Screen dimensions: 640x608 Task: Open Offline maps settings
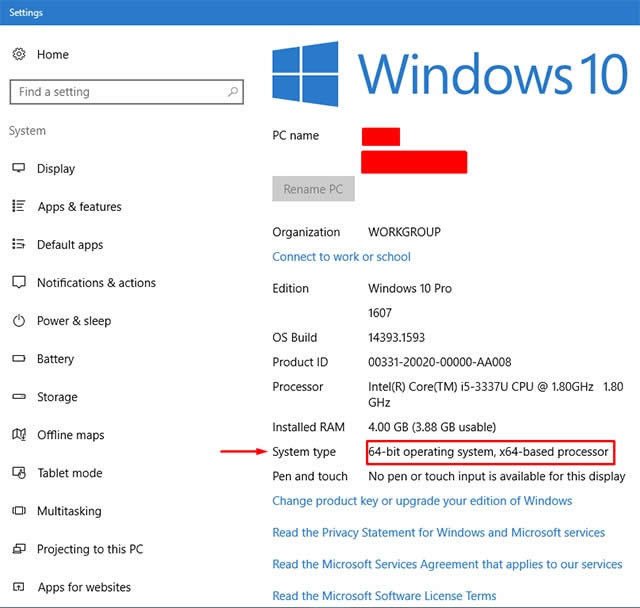(x=71, y=435)
